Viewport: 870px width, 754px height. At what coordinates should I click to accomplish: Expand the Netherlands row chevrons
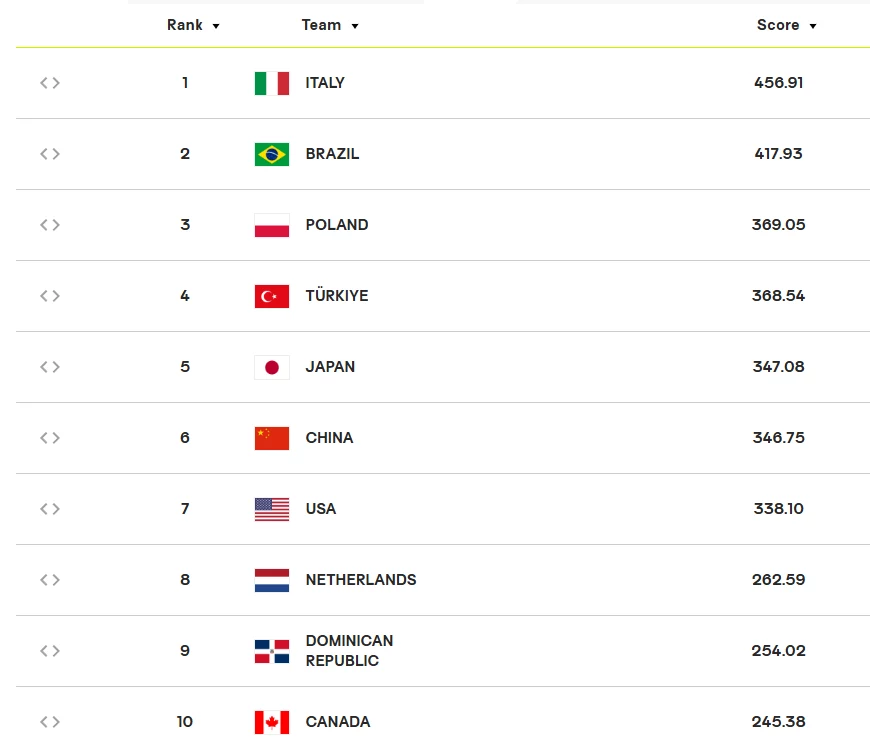click(x=50, y=580)
